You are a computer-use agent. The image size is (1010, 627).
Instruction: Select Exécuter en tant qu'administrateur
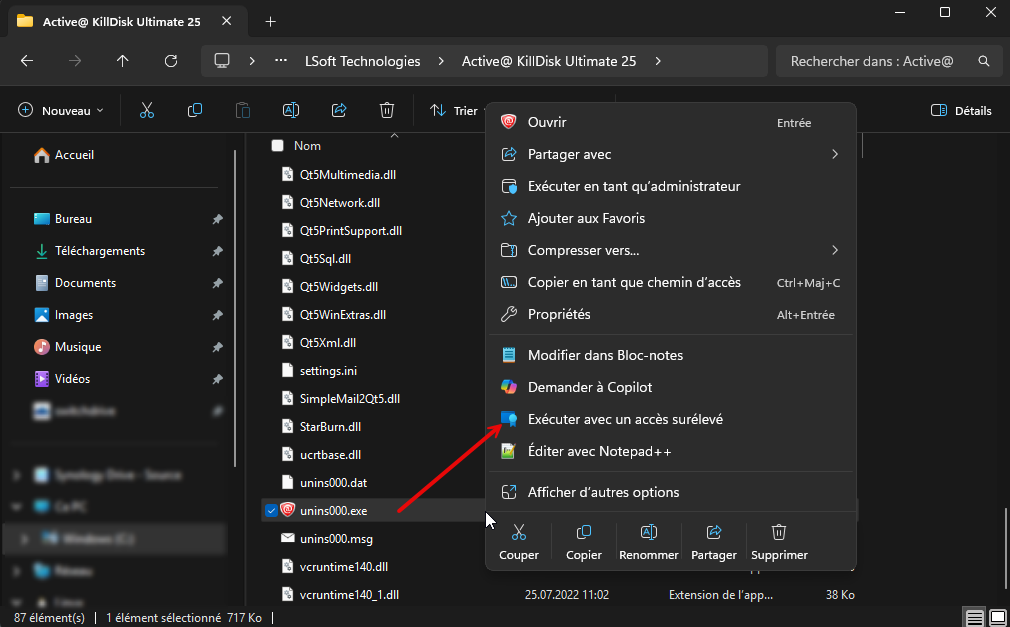click(671, 186)
